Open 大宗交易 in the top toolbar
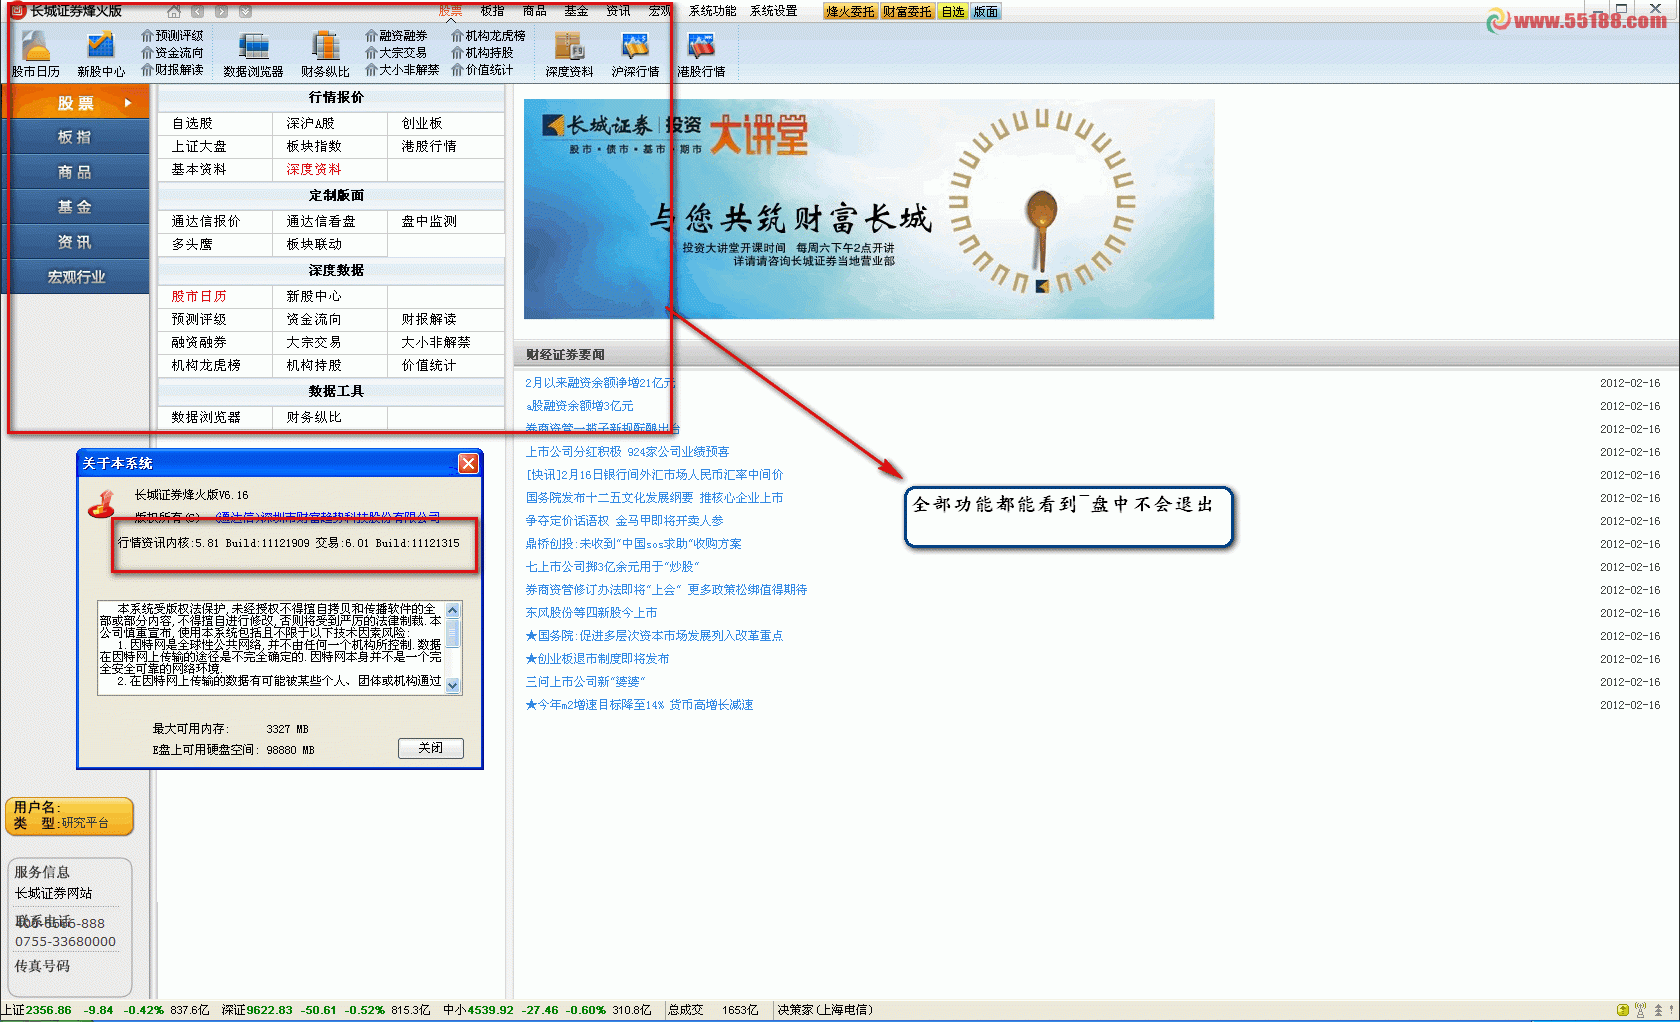Viewport: 1680px width, 1022px height. [x=396, y=53]
